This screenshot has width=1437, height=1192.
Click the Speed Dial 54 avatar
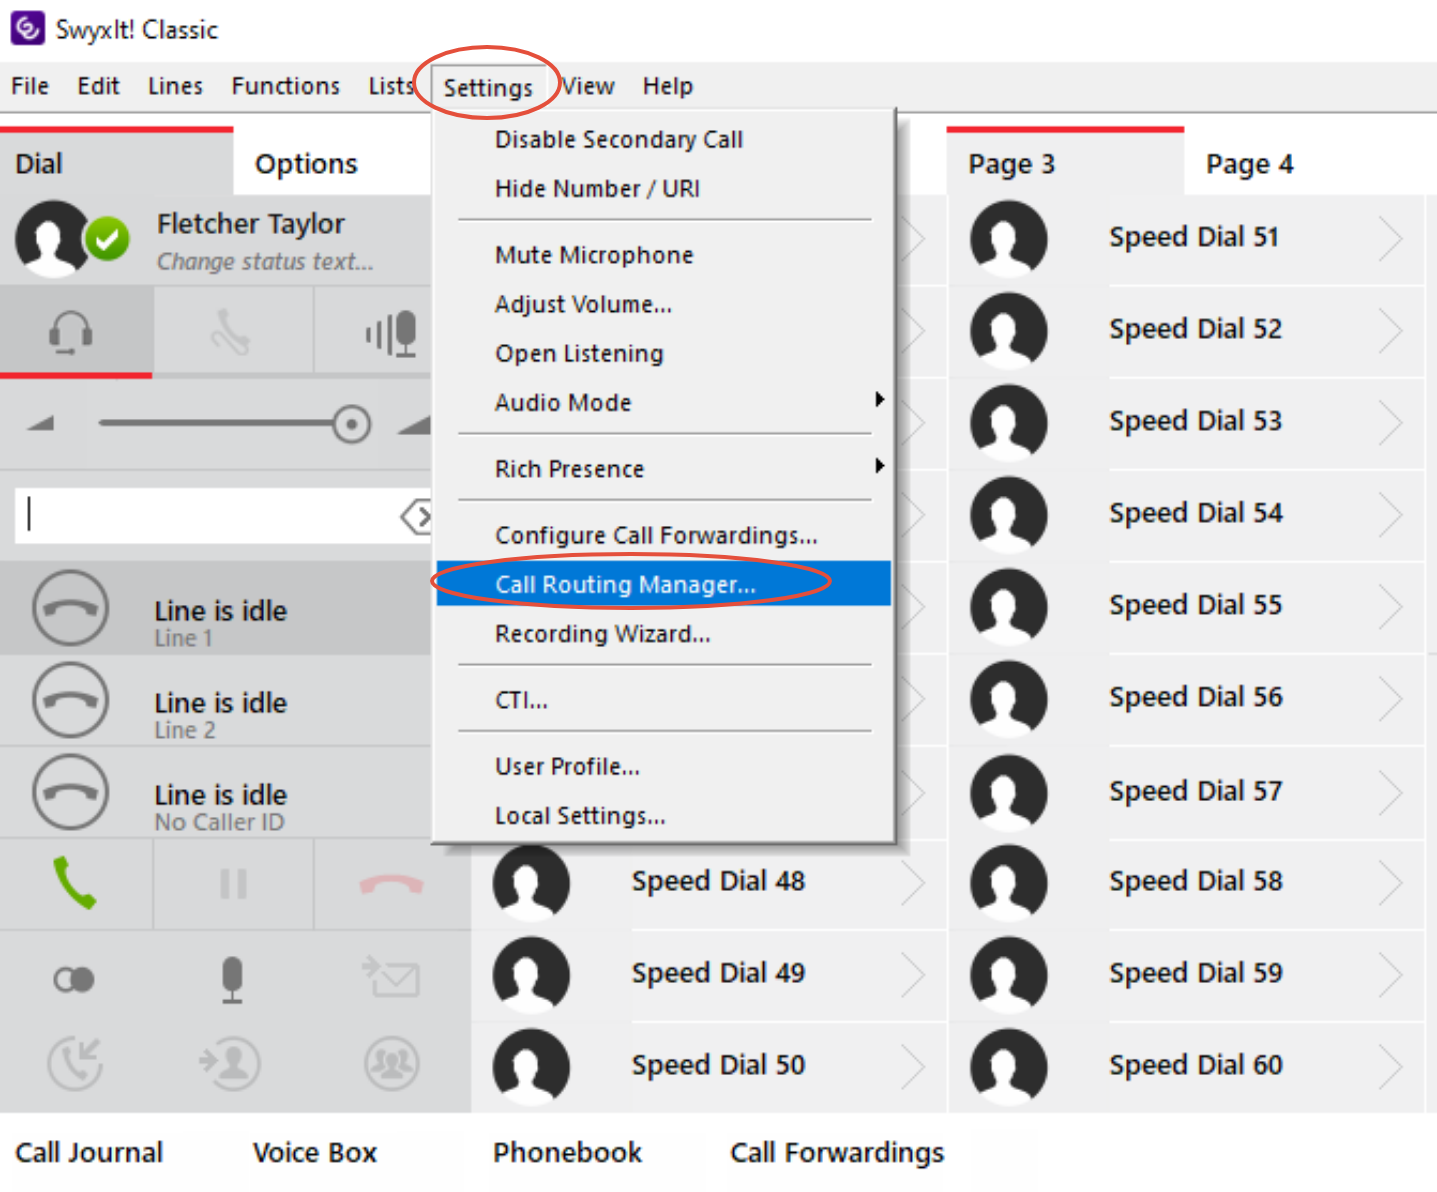pyautogui.click(x=1009, y=514)
